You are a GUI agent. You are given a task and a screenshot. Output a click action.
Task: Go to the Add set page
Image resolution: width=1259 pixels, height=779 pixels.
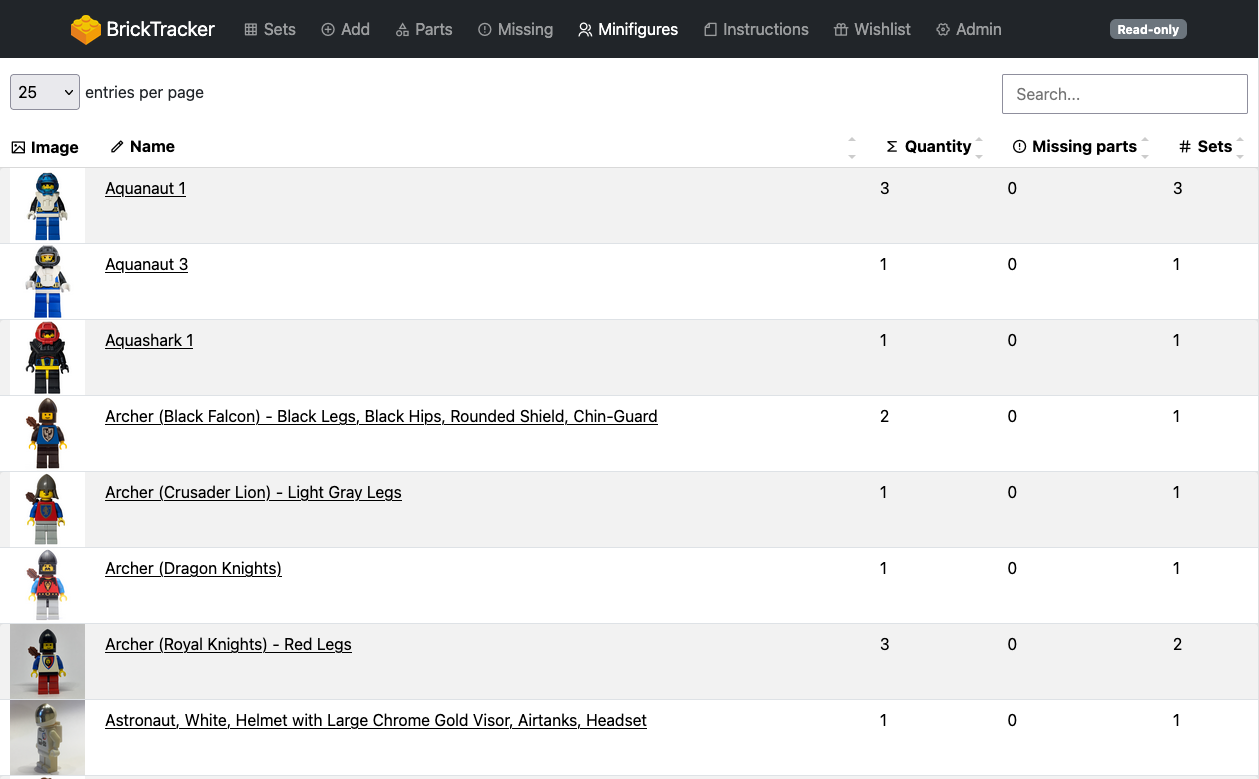click(x=345, y=29)
